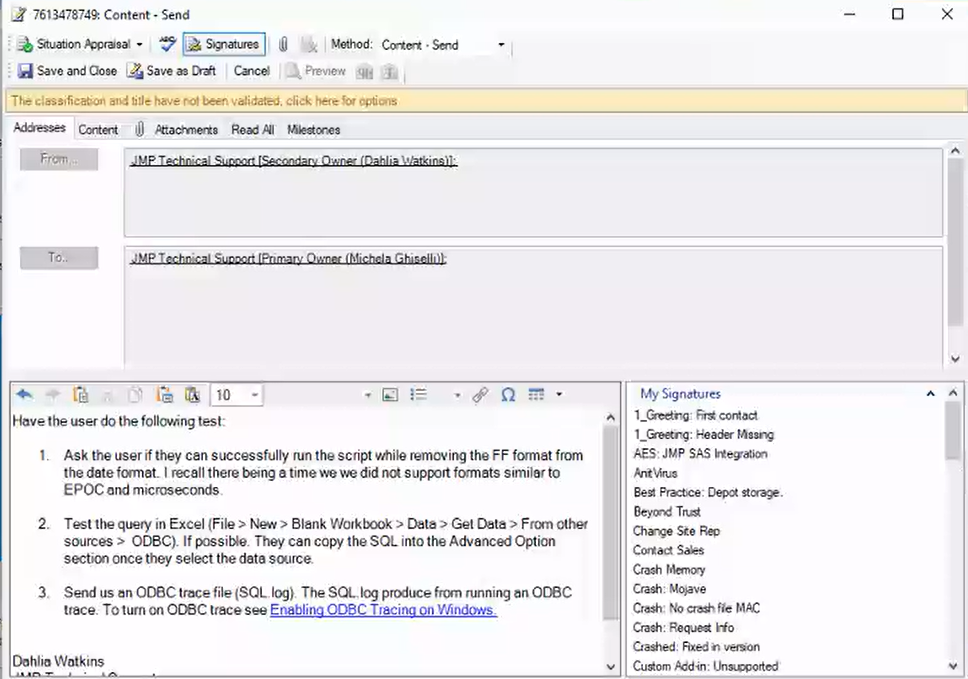The image size is (968, 679).
Task: Open the Milestones tab
Action: (313, 130)
